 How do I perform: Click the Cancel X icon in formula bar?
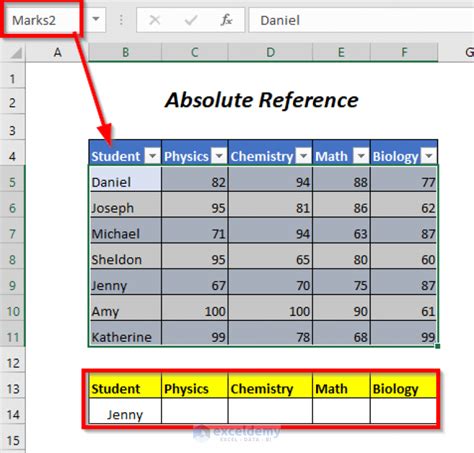(155, 20)
